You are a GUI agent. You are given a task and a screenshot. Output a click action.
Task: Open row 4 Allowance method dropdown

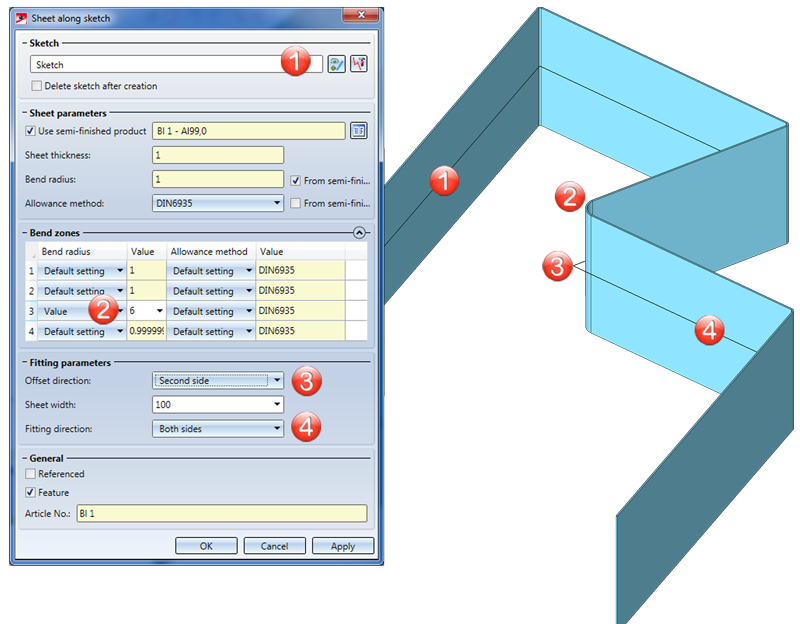(x=249, y=331)
